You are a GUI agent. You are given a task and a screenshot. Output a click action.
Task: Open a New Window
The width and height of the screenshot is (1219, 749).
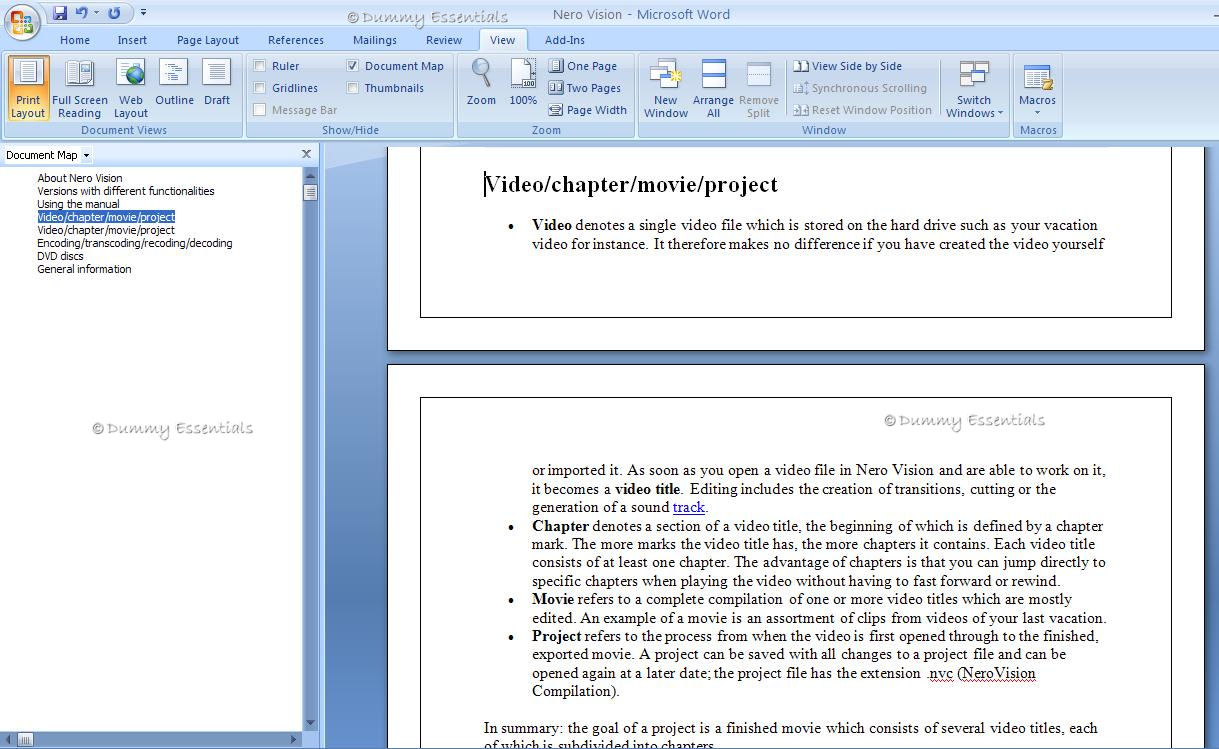666,88
